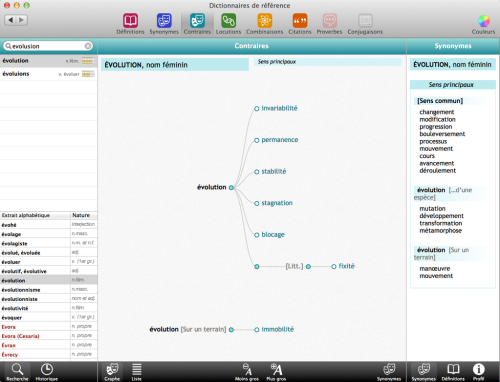Select the Locutions toolbar icon

[228, 21]
